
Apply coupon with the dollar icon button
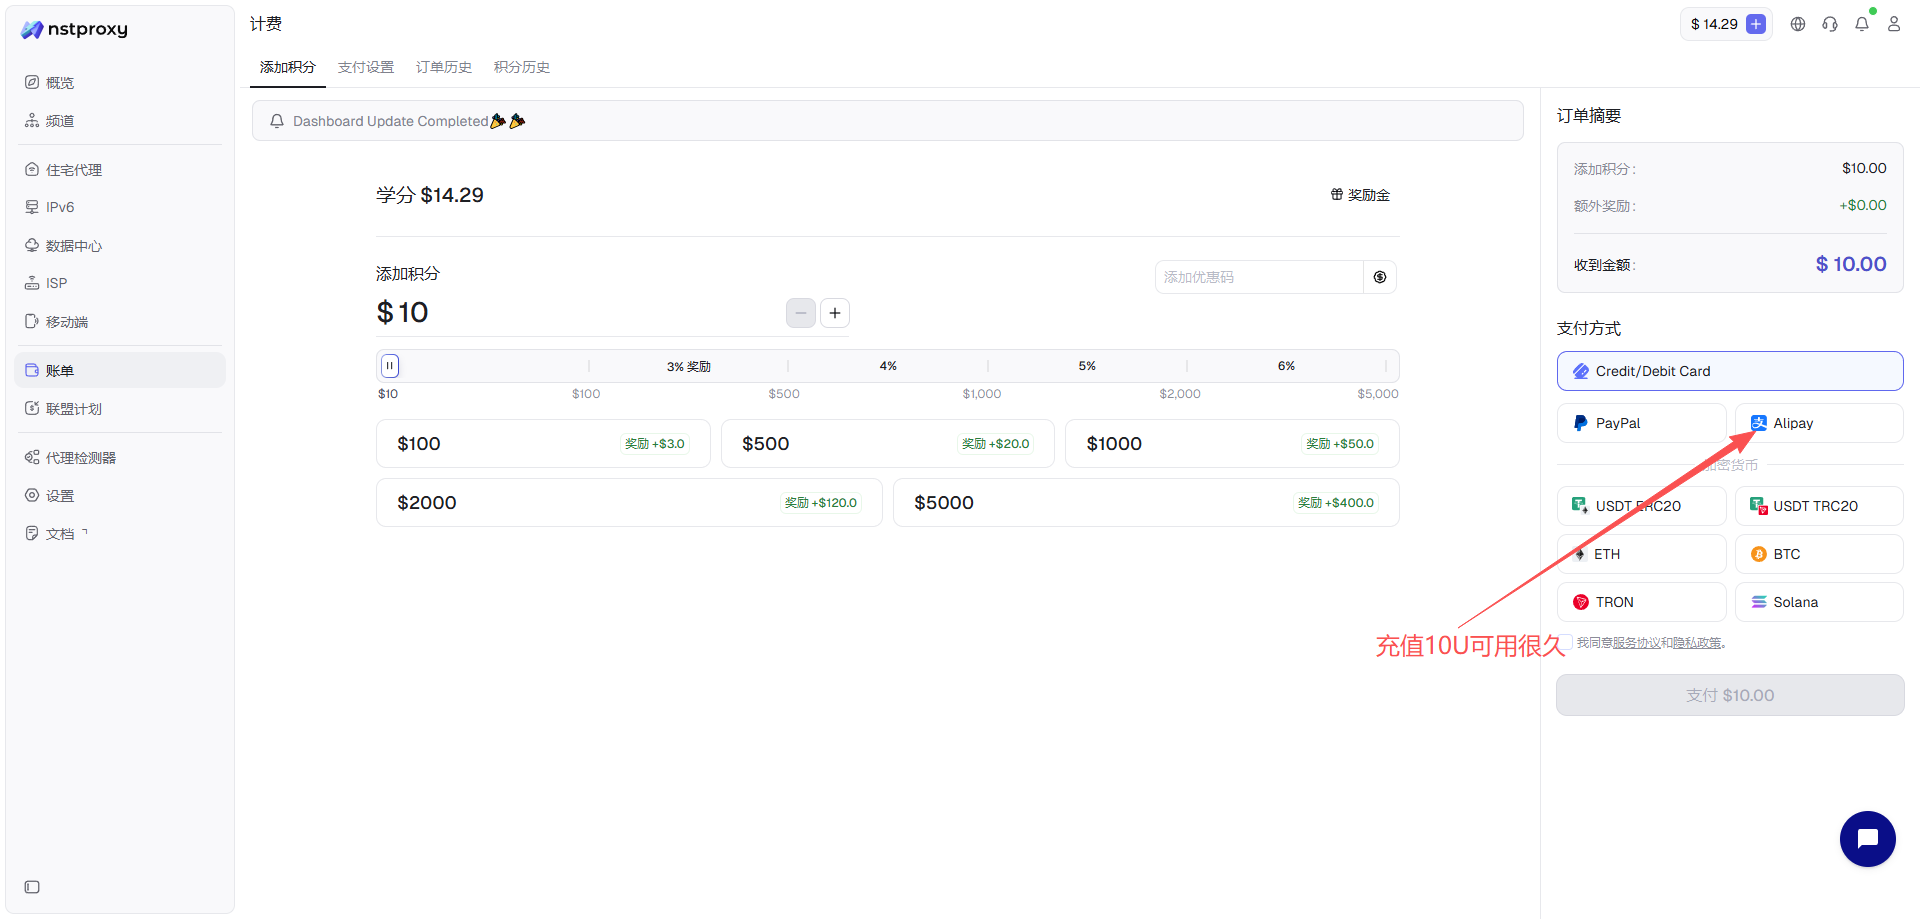point(1380,277)
